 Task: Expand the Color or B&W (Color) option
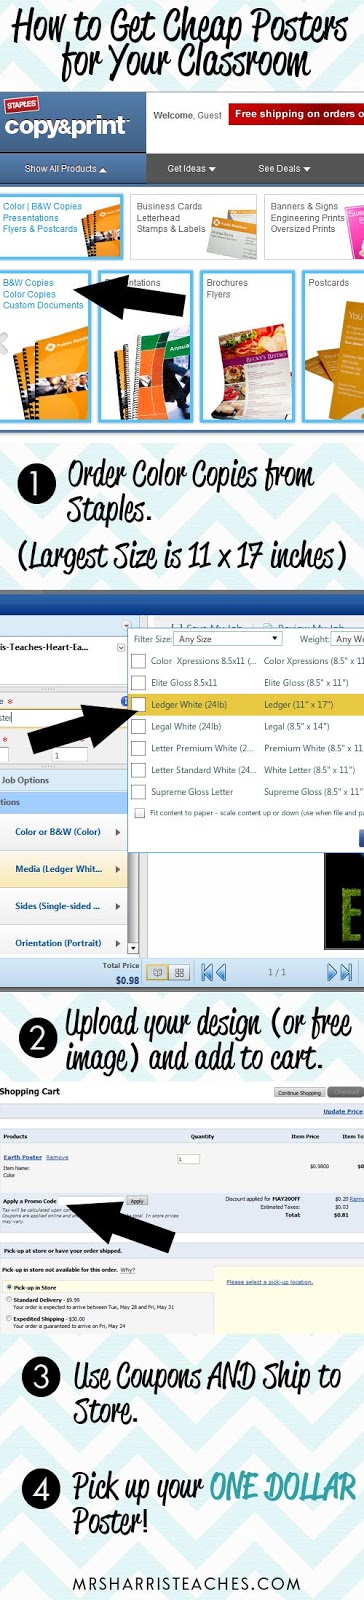click(x=64, y=832)
